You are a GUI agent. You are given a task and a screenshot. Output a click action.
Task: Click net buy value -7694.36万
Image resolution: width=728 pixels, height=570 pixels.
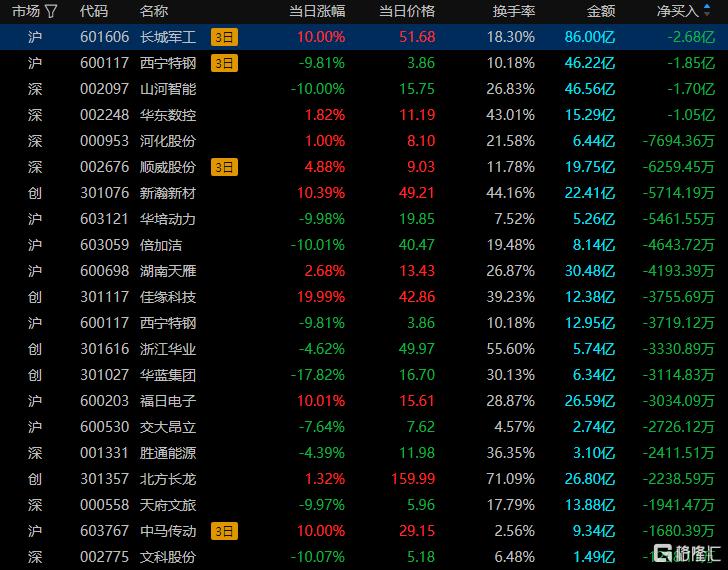pyautogui.click(x=679, y=141)
